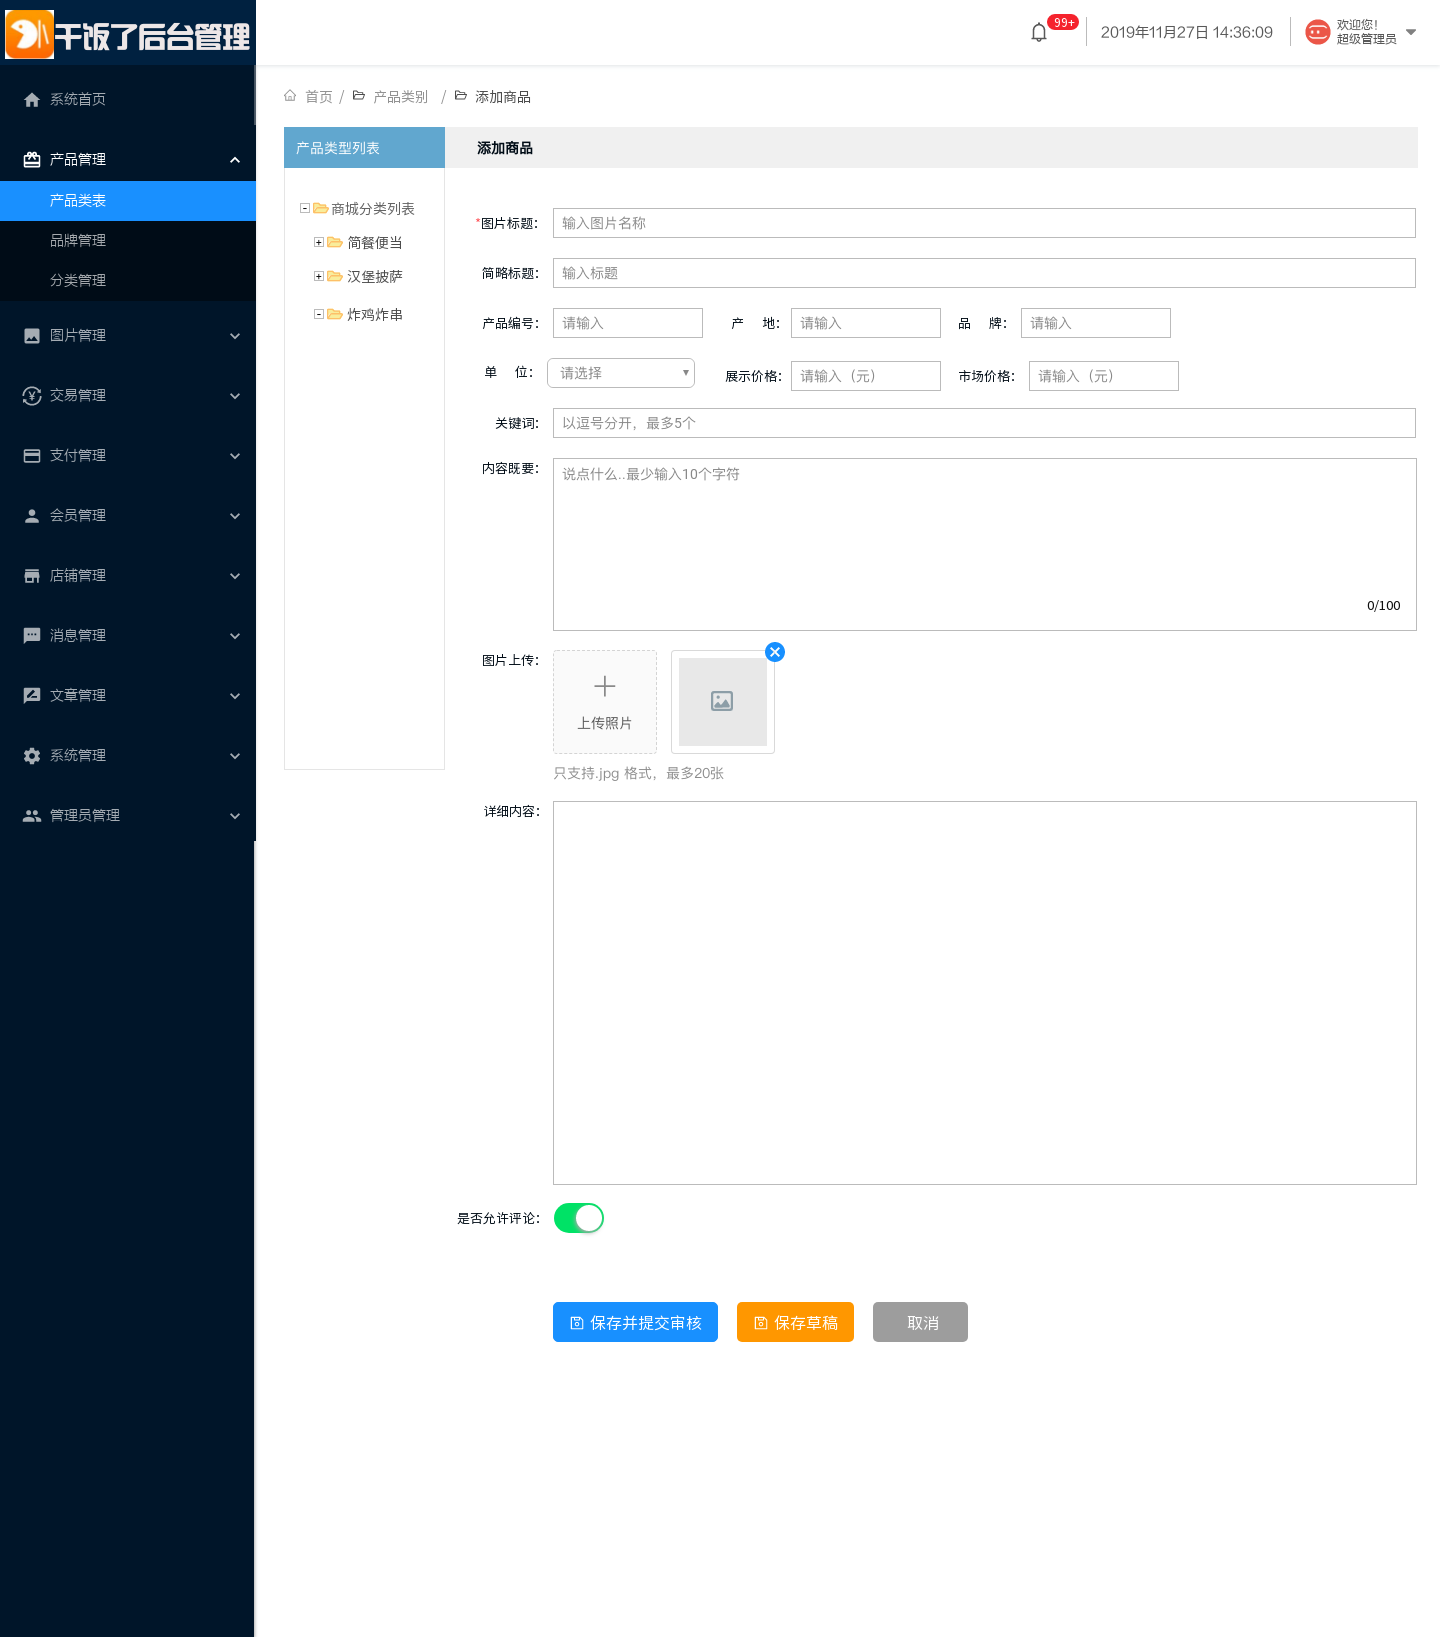Image resolution: width=1440 pixels, height=1637 pixels.
Task: Click the 品牌 input field
Action: (1096, 323)
